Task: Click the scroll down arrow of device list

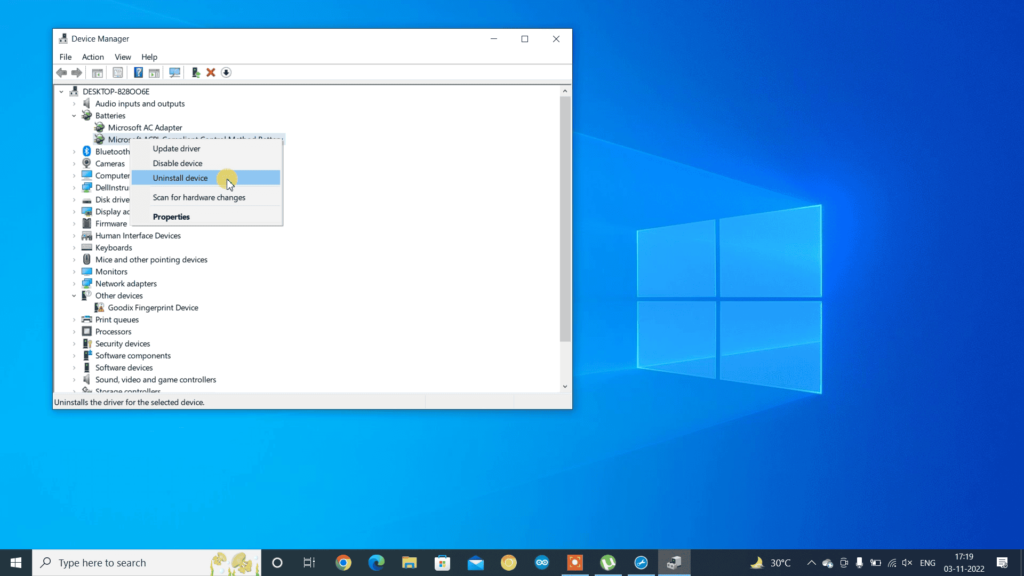Action: pyautogui.click(x=565, y=387)
